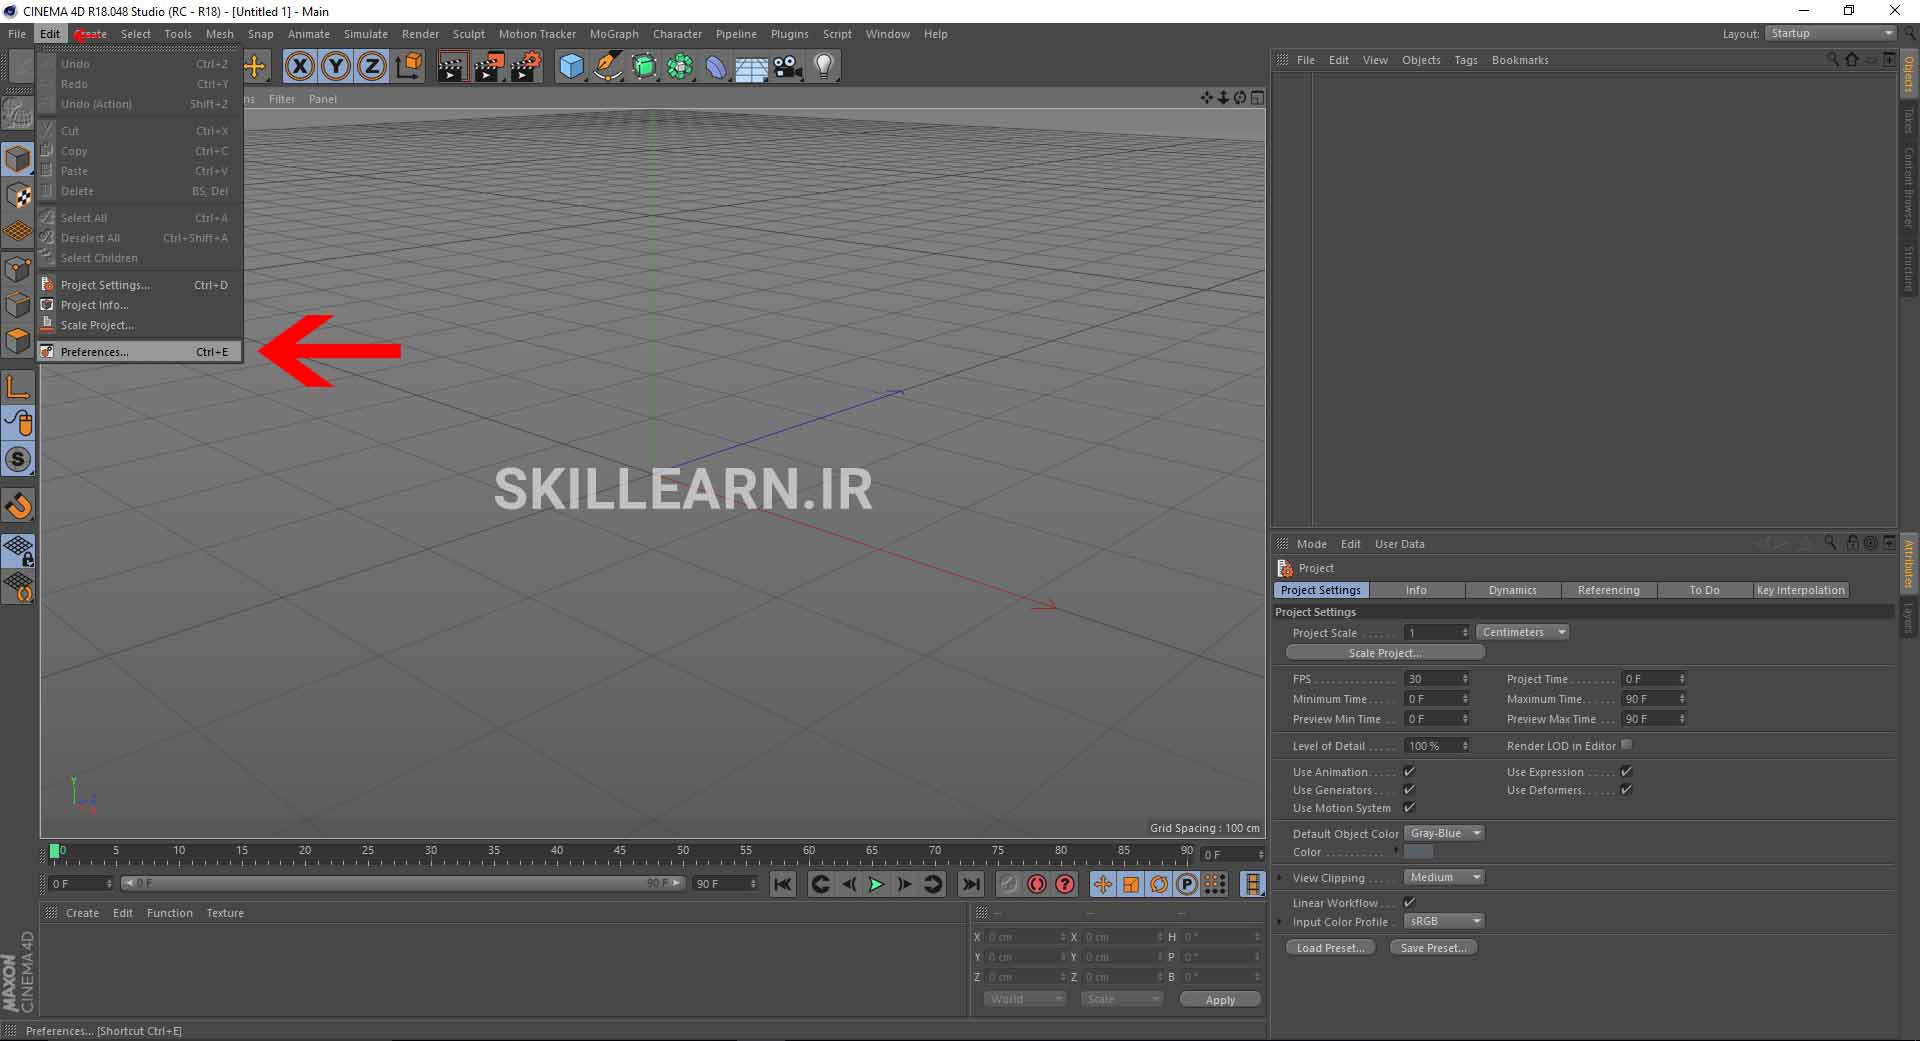Open Input Color Profile sRGB dropdown

coord(1444,921)
